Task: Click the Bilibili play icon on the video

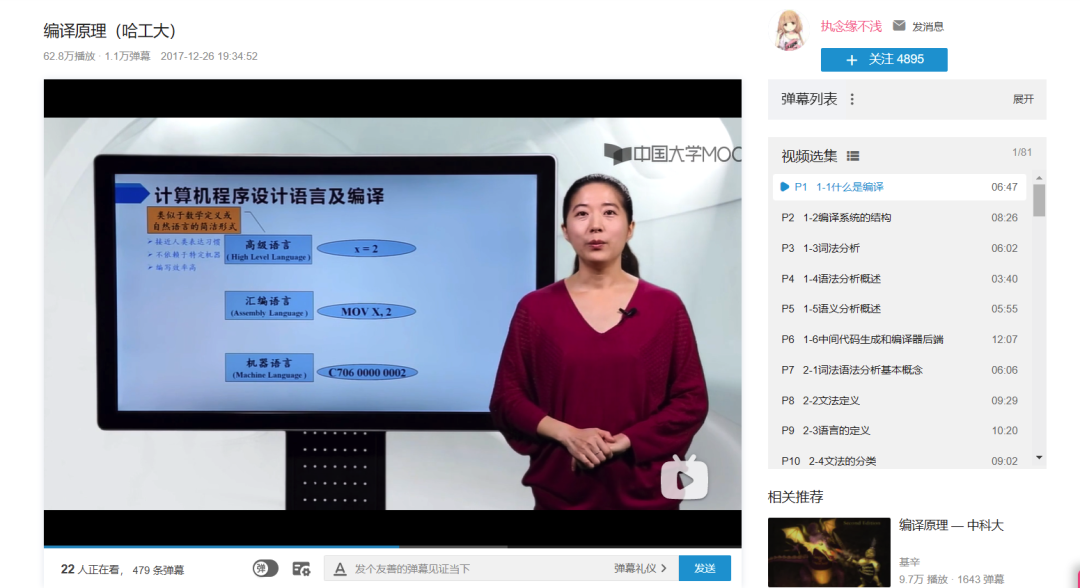Action: 684,477
